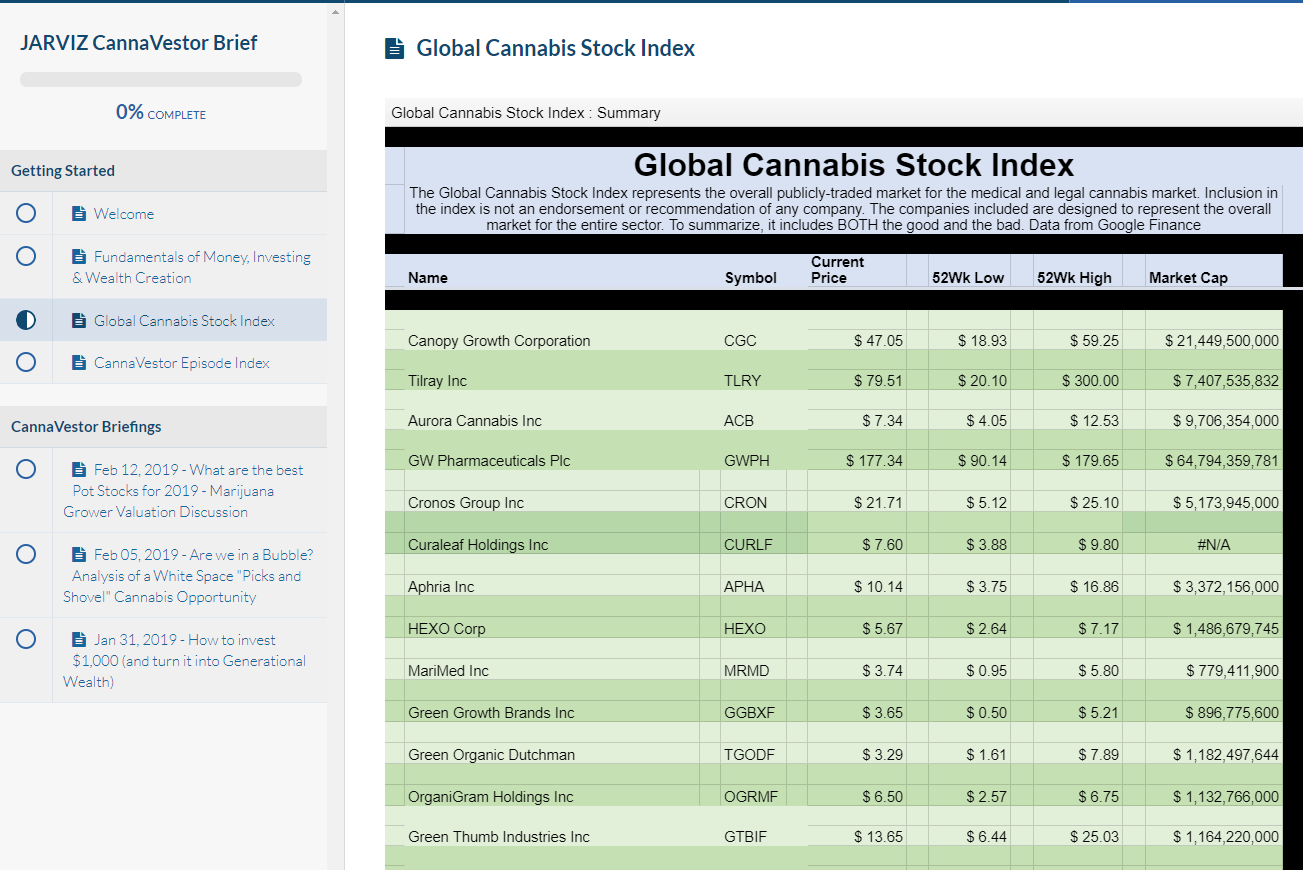Viewport: 1303px width, 870px height.
Task: Click the Global Cannabis Stock Index page heading
Action: click(x=555, y=48)
